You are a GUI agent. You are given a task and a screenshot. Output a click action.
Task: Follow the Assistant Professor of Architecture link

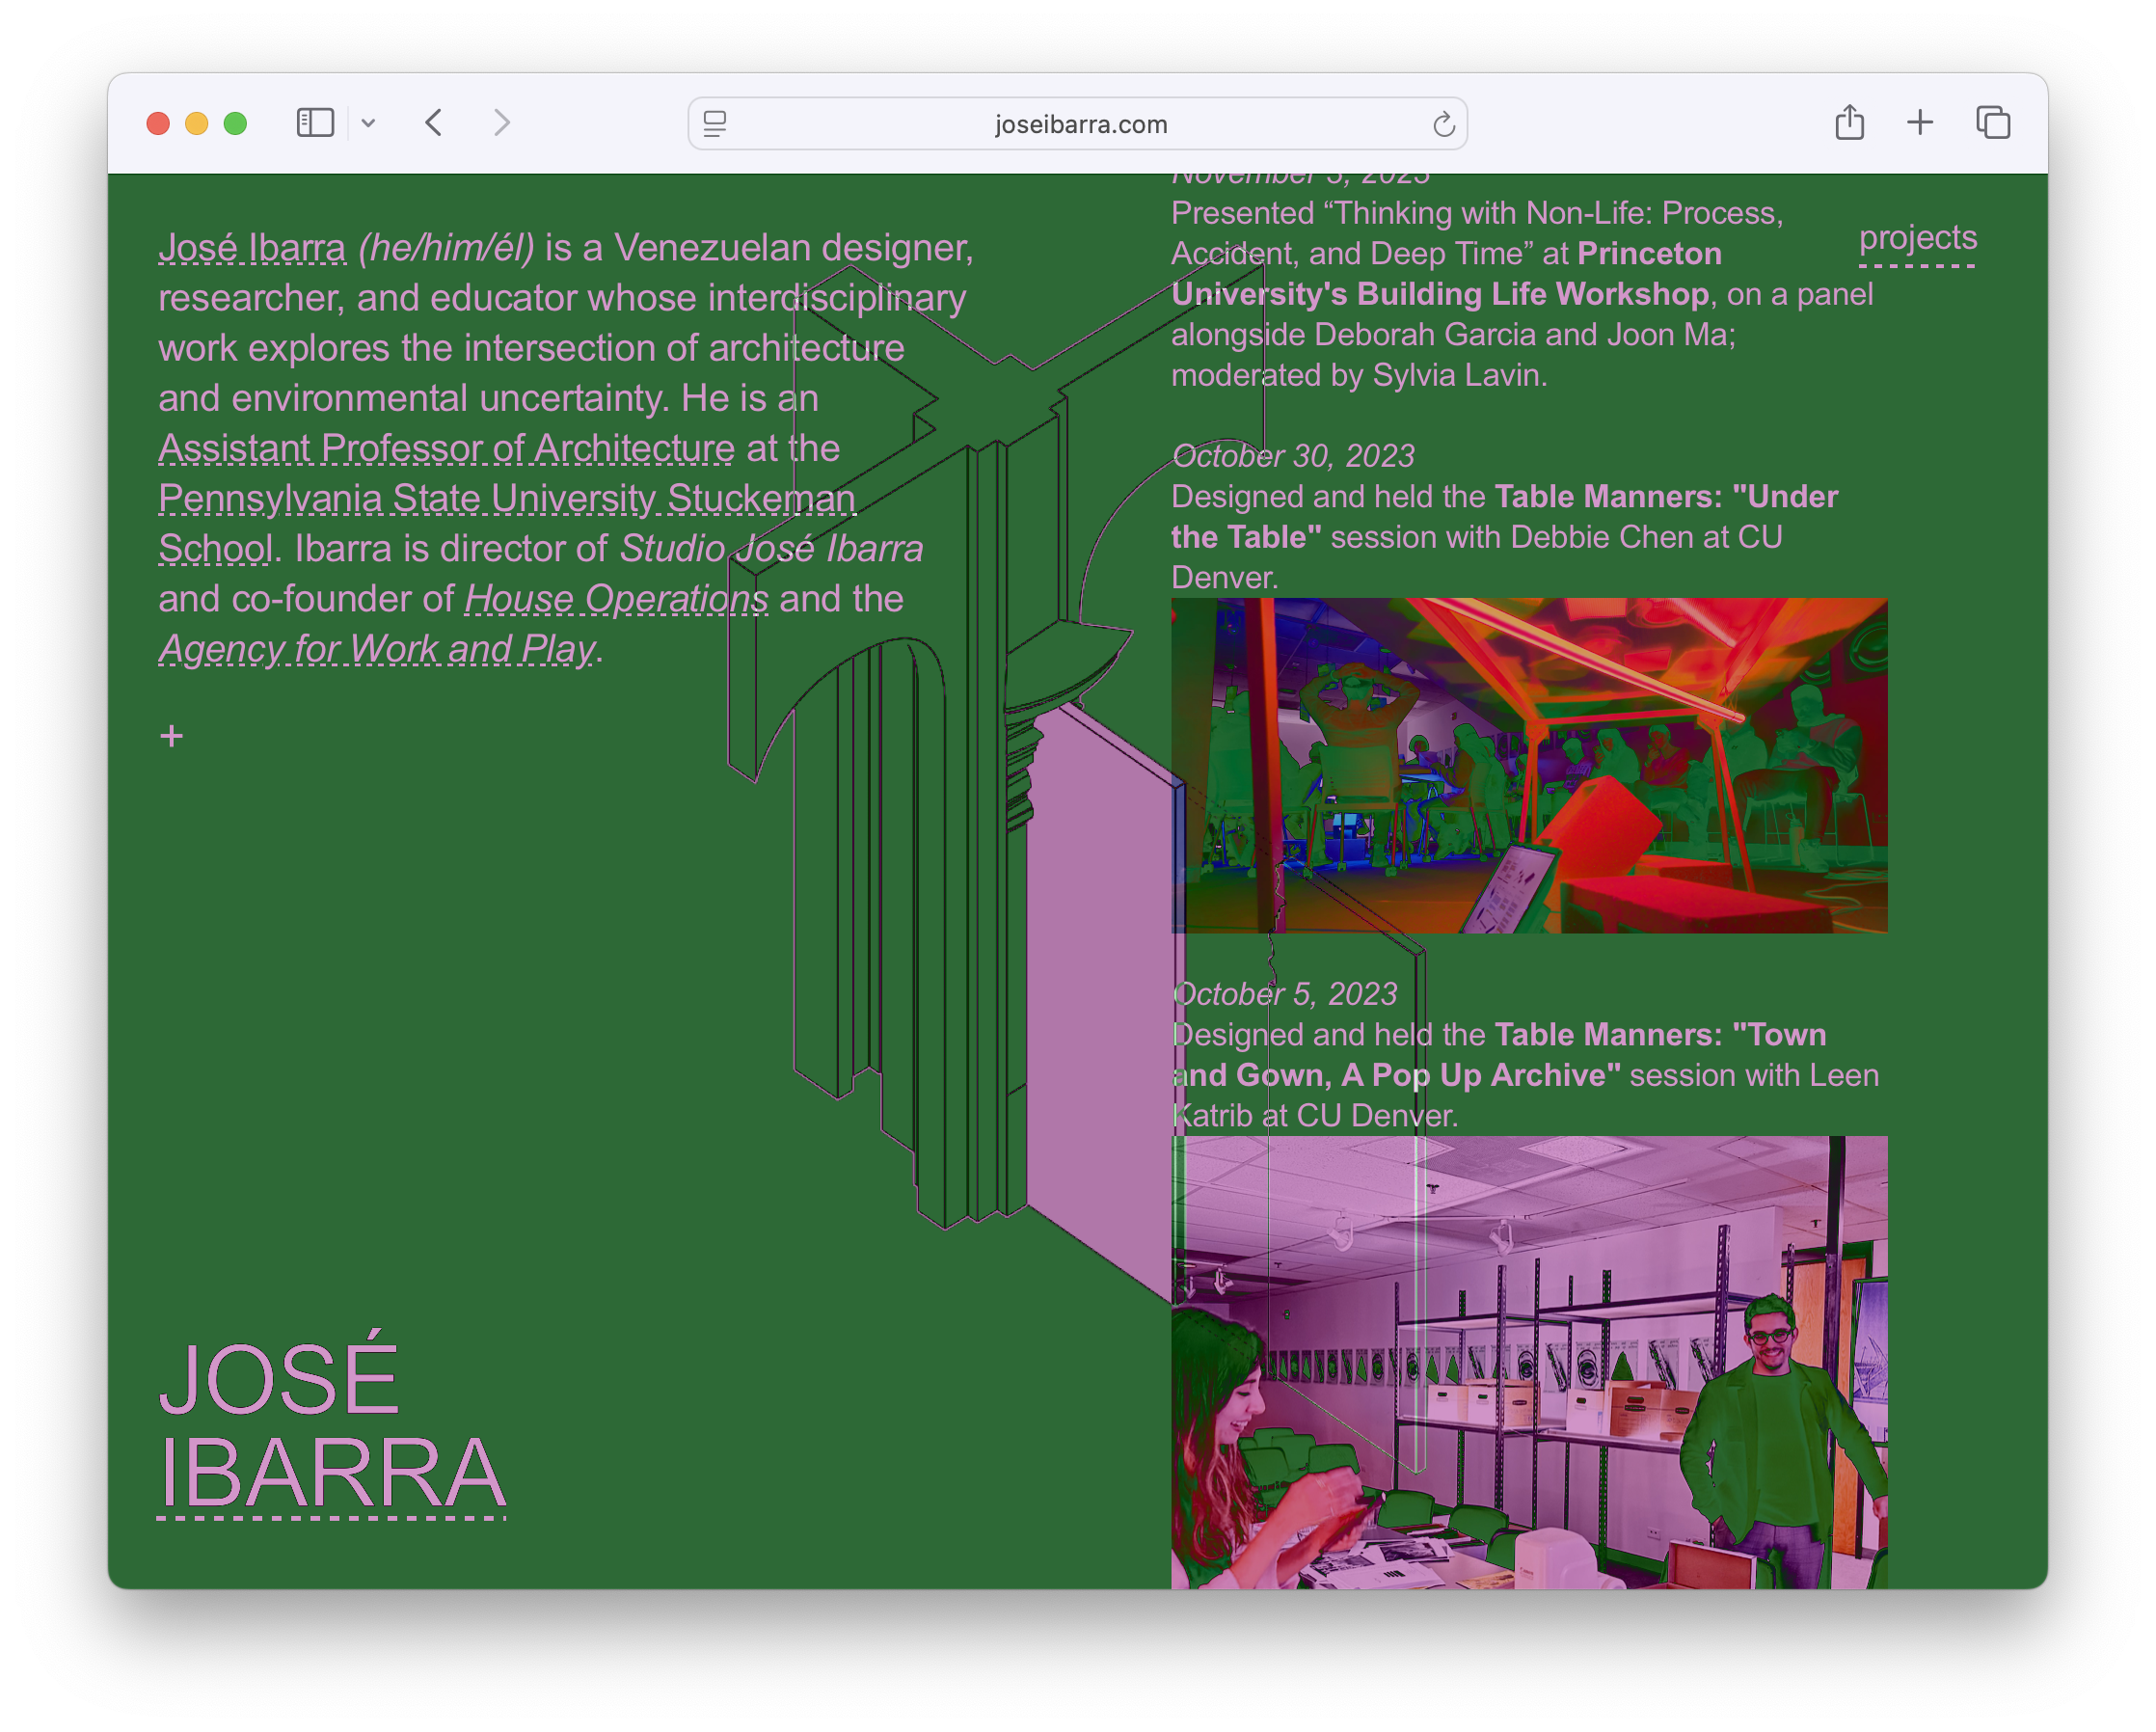446,449
